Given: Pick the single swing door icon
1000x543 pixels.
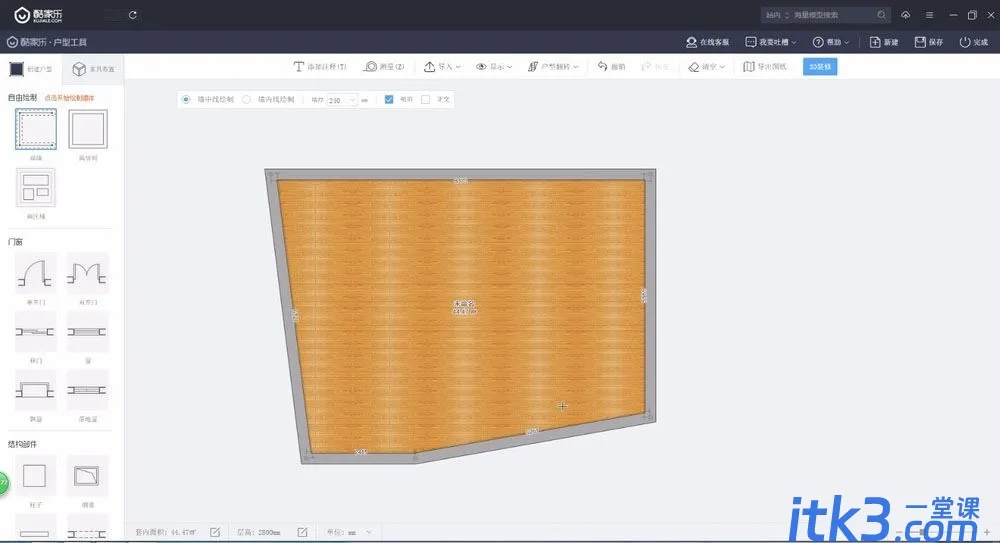Looking at the screenshot, I should [35, 273].
